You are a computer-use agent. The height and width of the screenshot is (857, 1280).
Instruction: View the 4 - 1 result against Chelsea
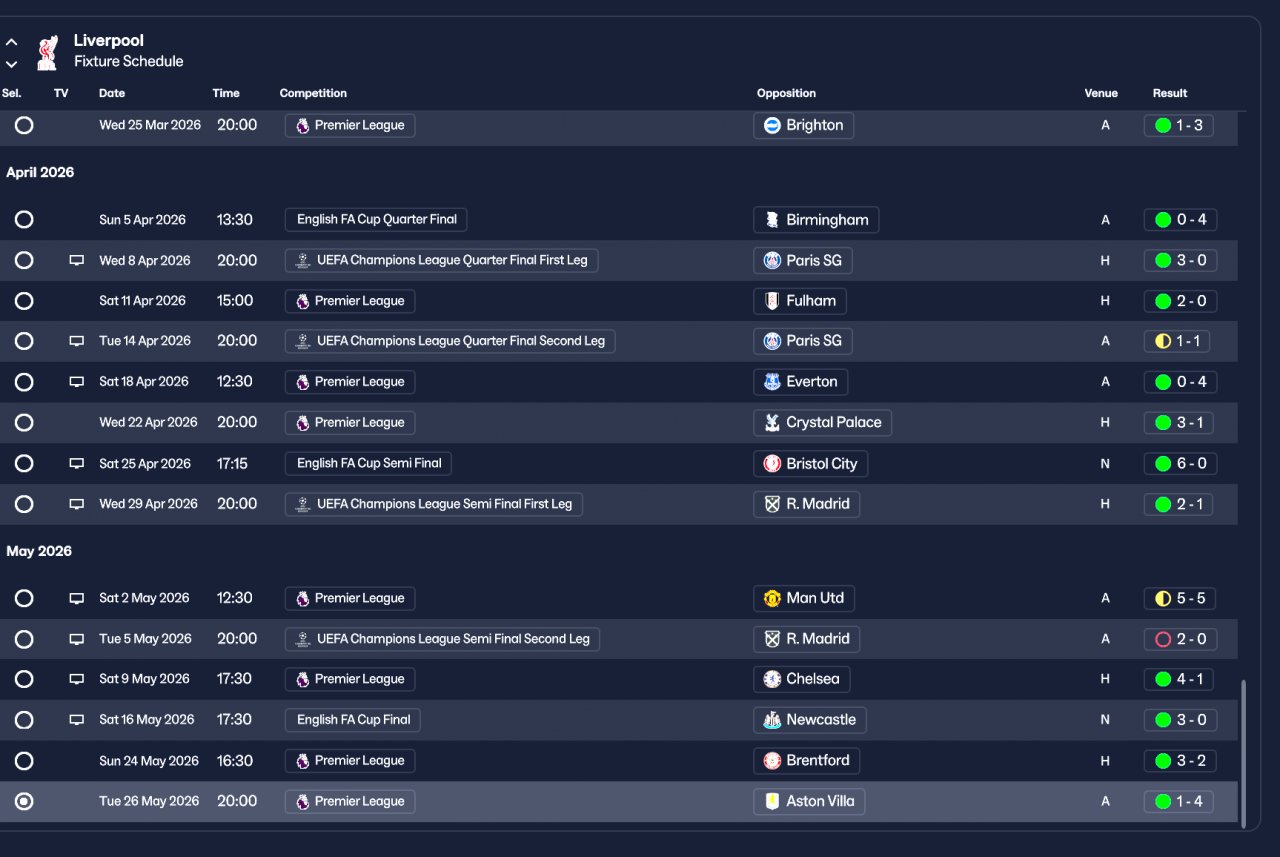pos(1179,679)
